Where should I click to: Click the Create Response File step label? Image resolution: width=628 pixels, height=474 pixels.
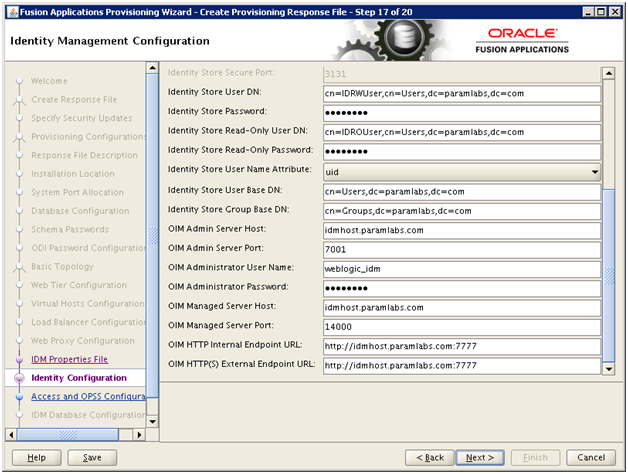click(x=74, y=99)
